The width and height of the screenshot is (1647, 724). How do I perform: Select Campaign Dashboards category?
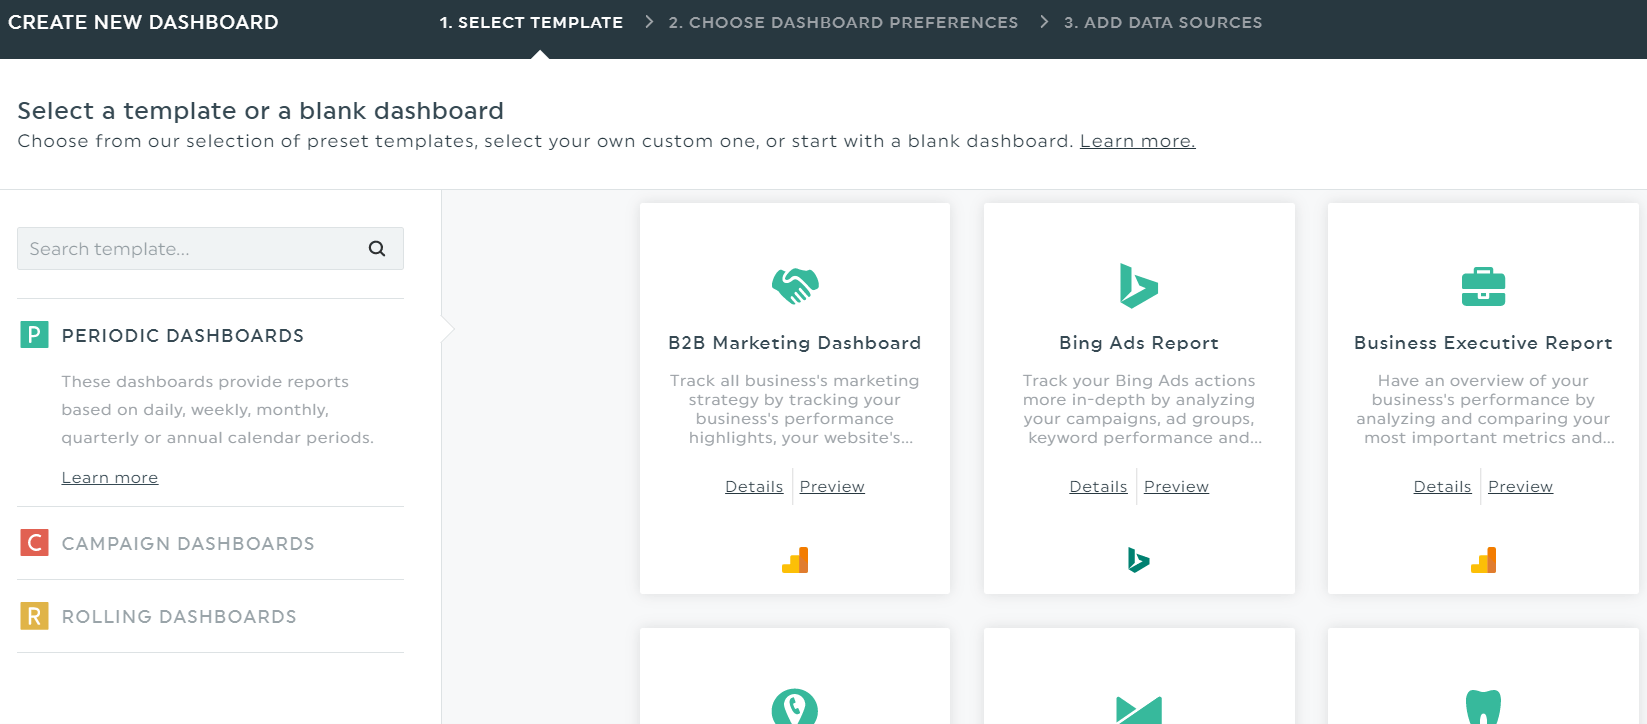pyautogui.click(x=188, y=544)
